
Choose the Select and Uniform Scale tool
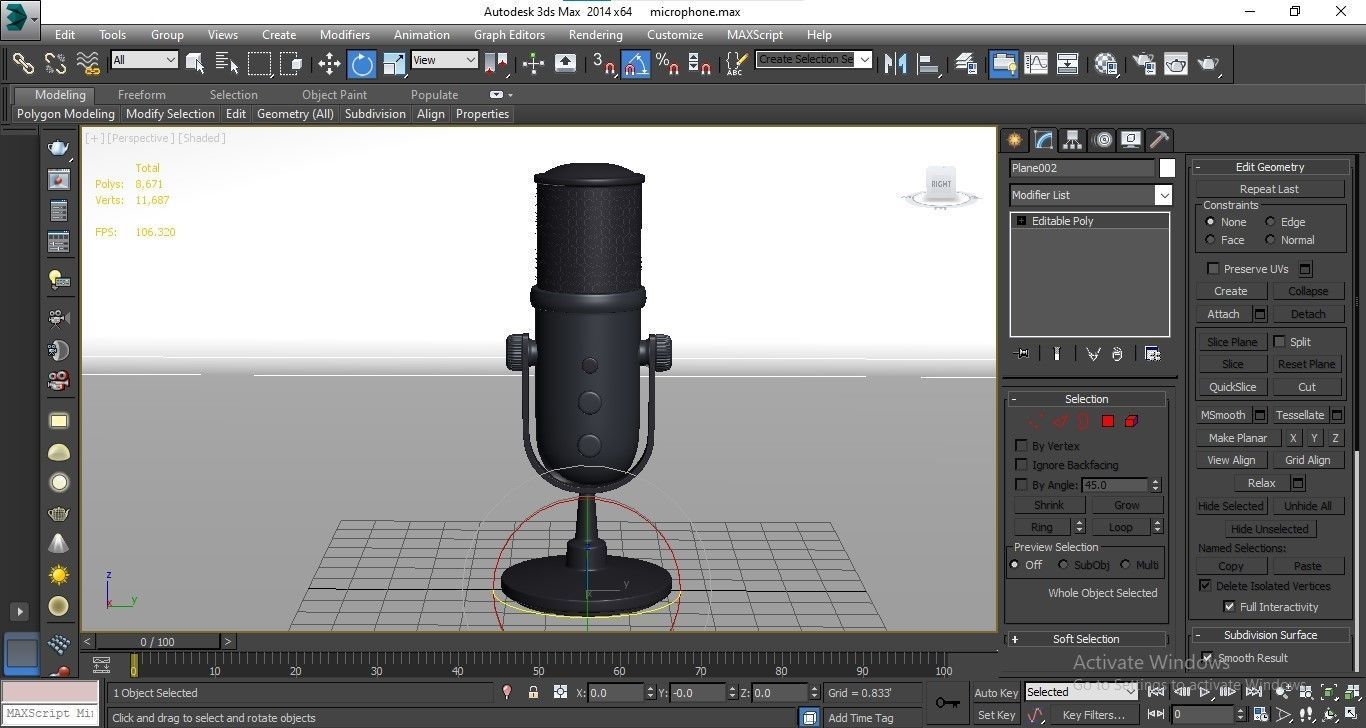[394, 64]
